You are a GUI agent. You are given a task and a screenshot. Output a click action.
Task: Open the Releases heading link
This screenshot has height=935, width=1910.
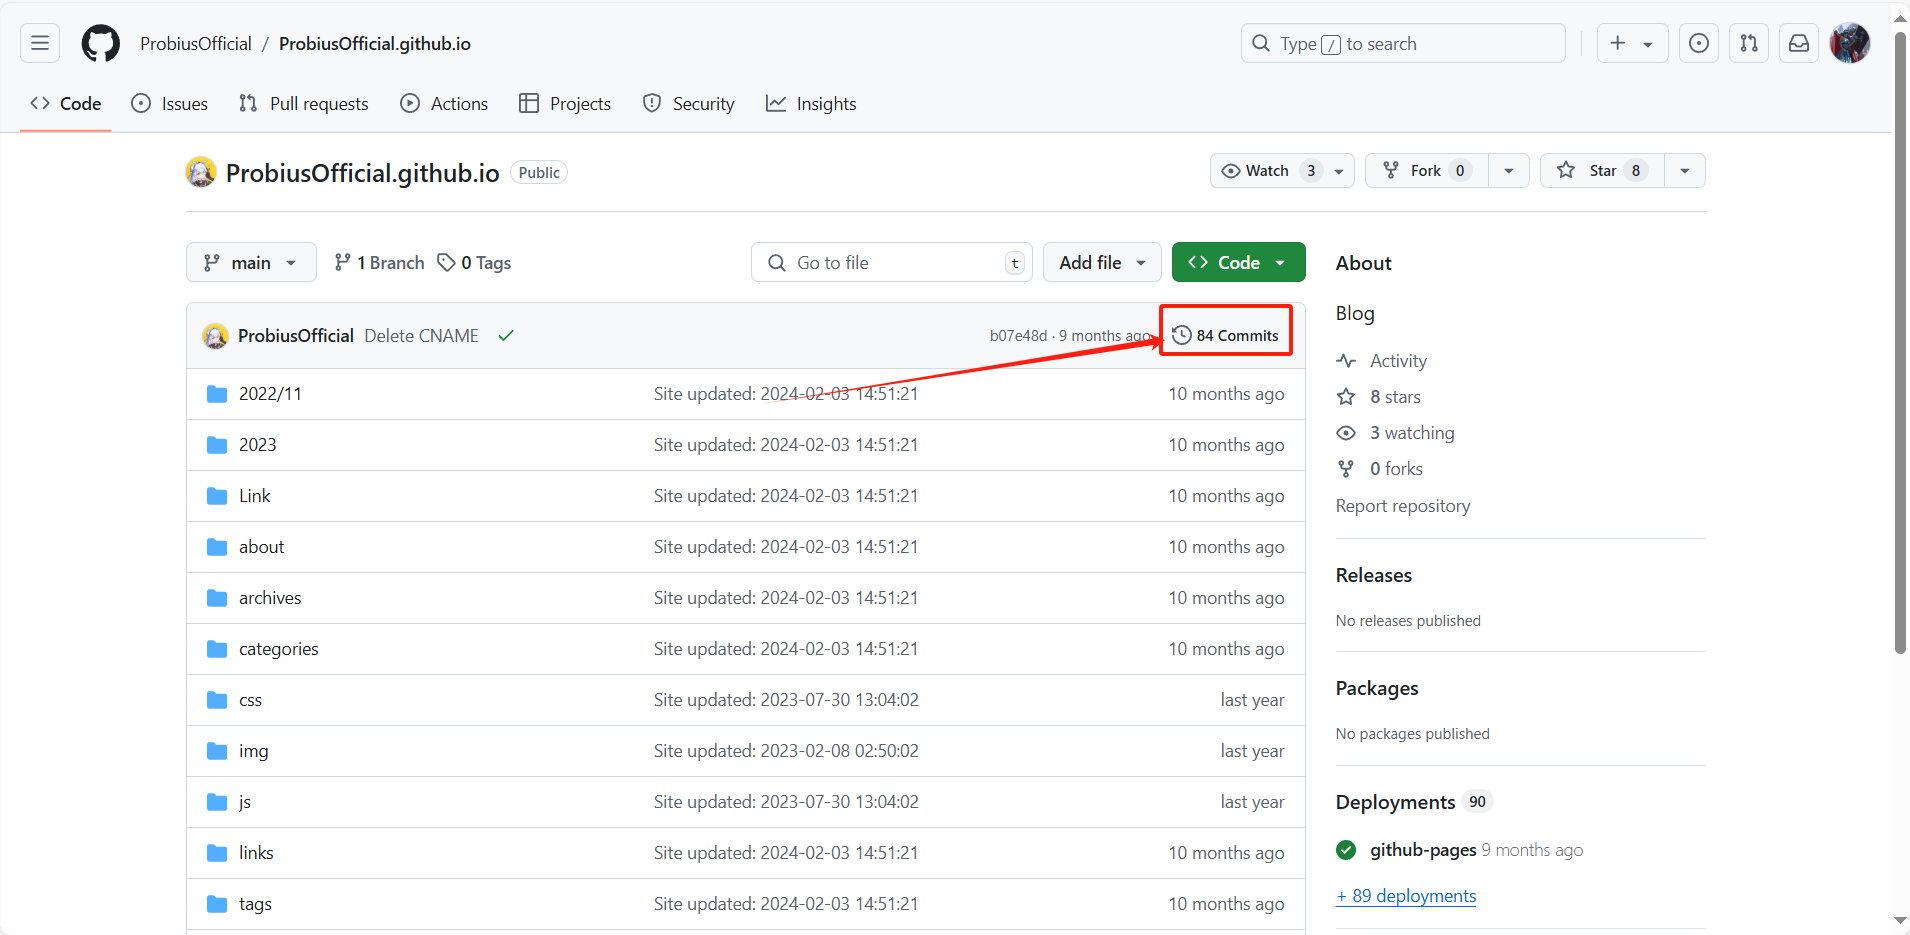coord(1374,575)
